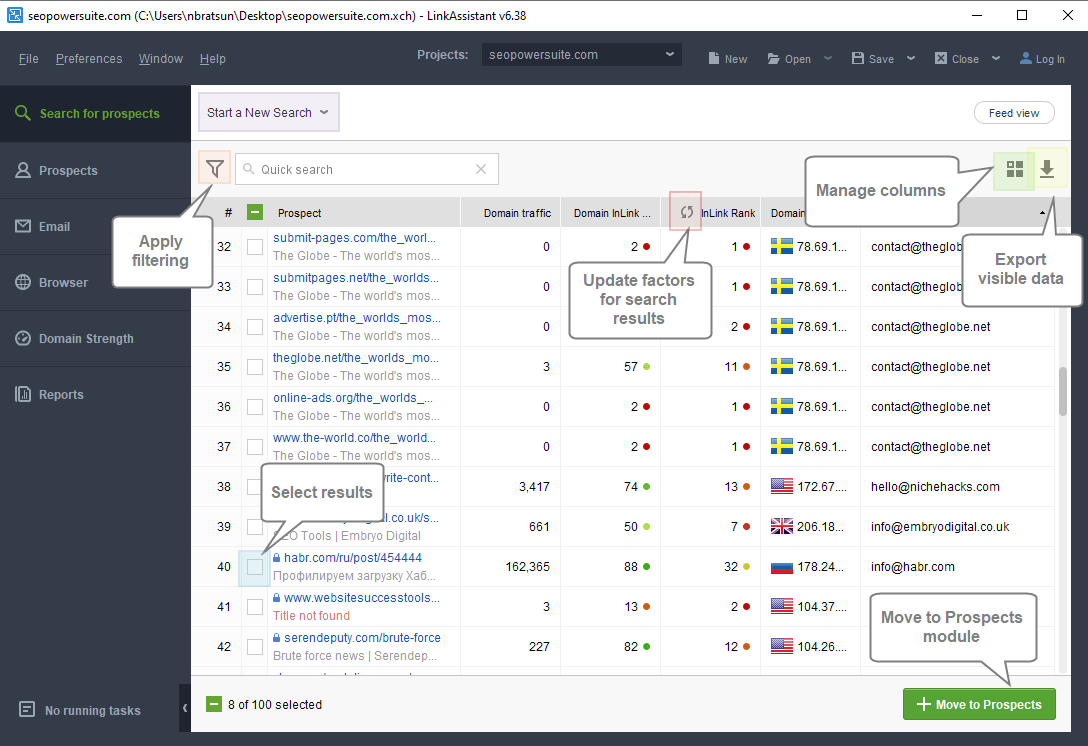Image resolution: width=1088 pixels, height=746 pixels.
Task: Check the checkbox for row 32
Action: tap(255, 246)
